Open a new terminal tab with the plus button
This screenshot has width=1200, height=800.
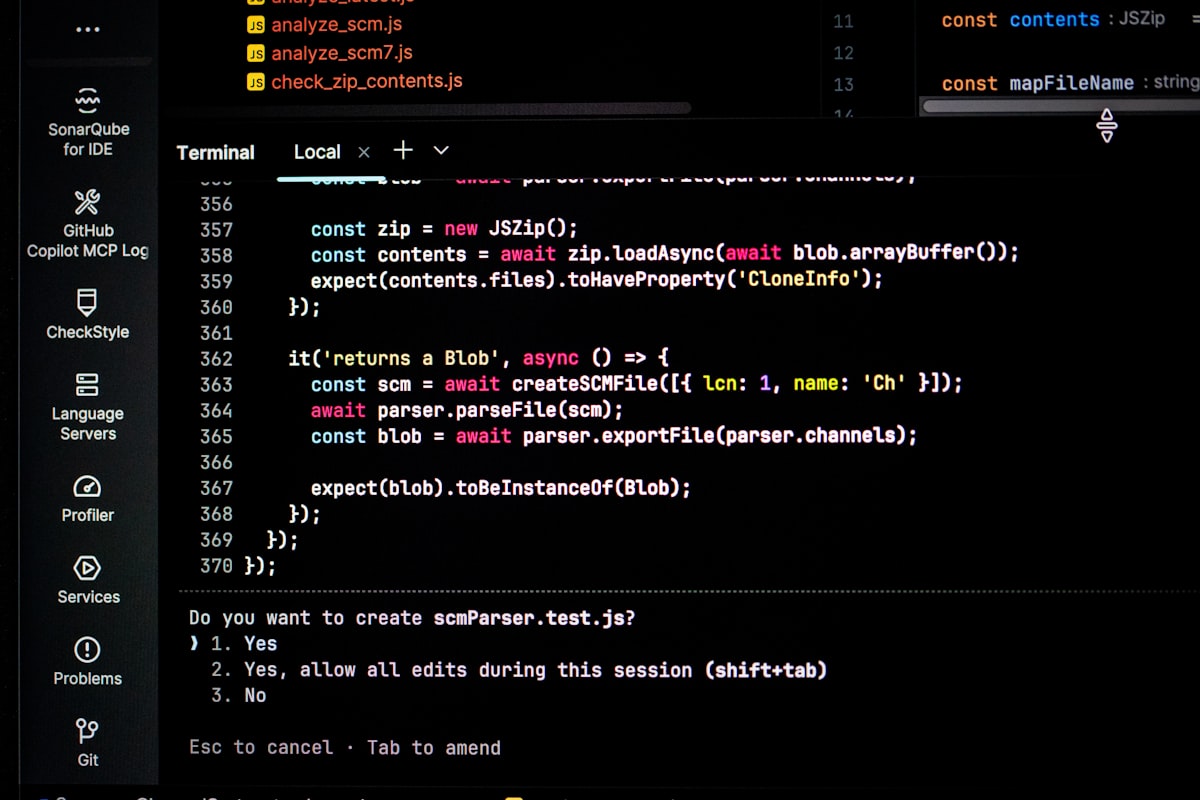click(403, 150)
